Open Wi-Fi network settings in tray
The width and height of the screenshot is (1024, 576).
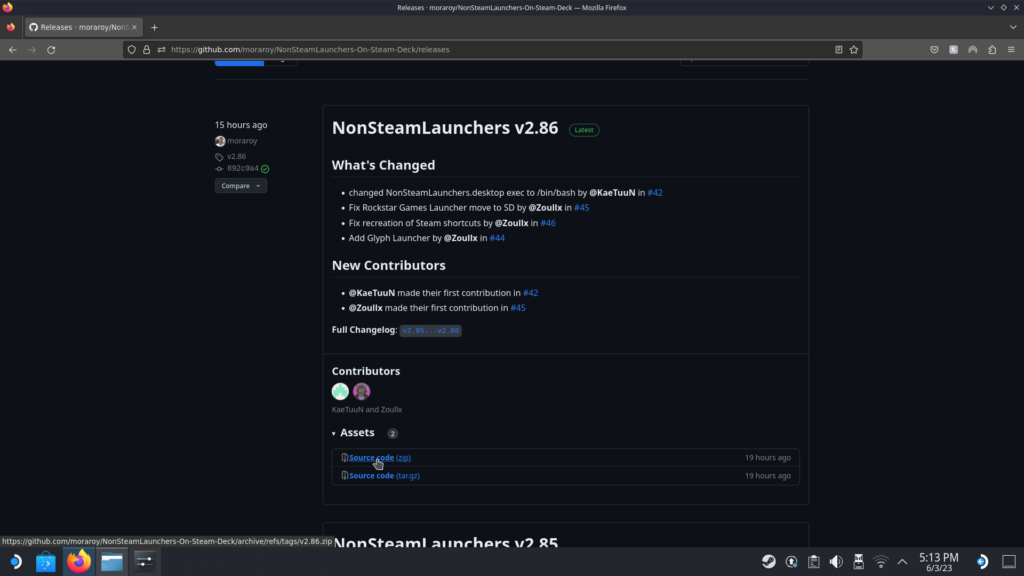click(x=881, y=561)
